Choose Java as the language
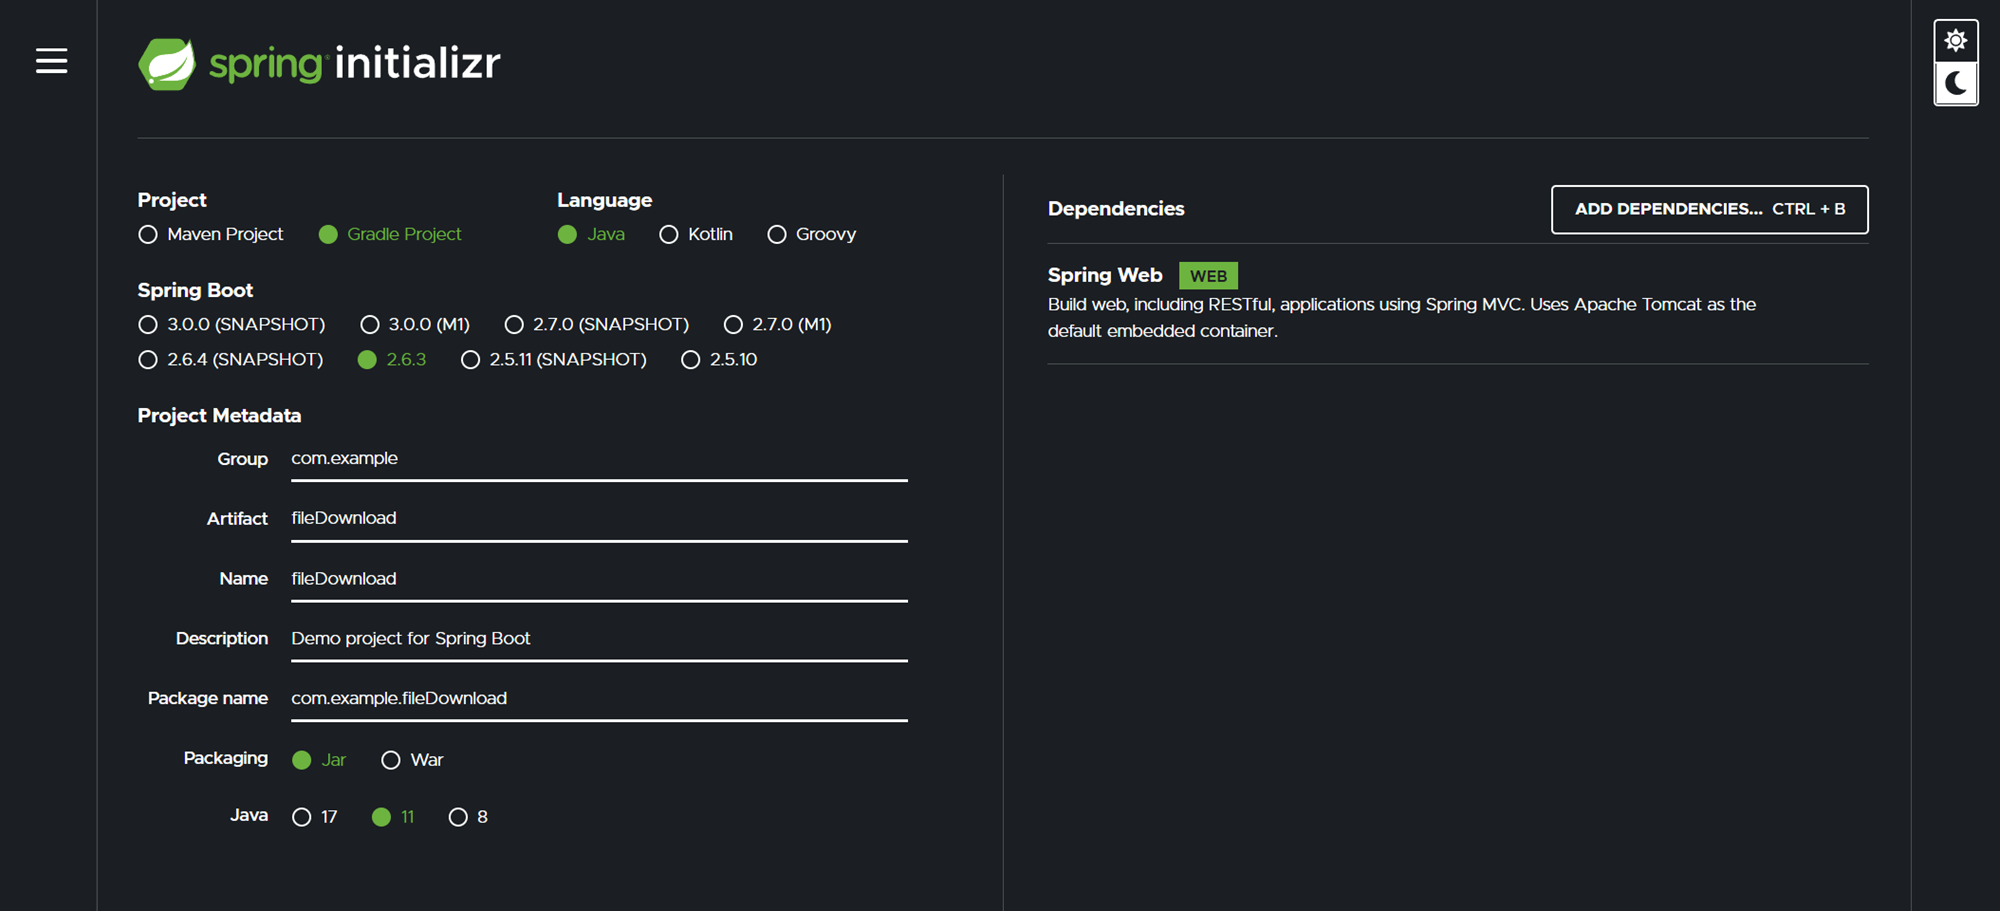Image resolution: width=2000 pixels, height=911 pixels. (591, 234)
